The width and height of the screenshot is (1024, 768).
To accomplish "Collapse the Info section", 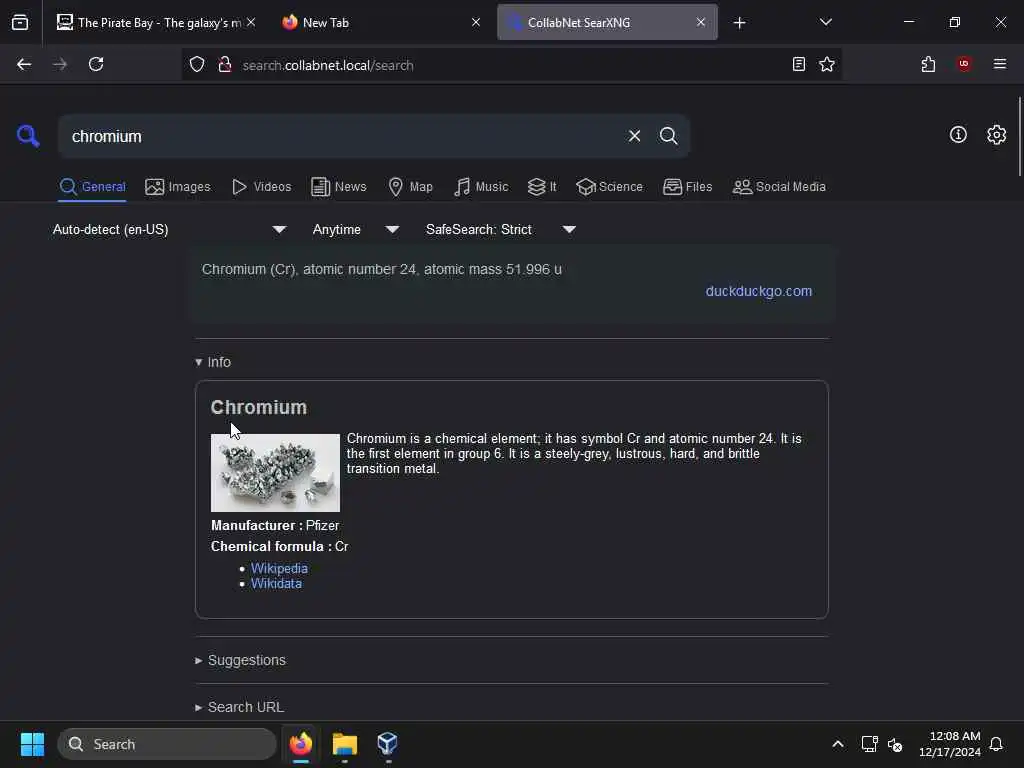I will coord(213,362).
